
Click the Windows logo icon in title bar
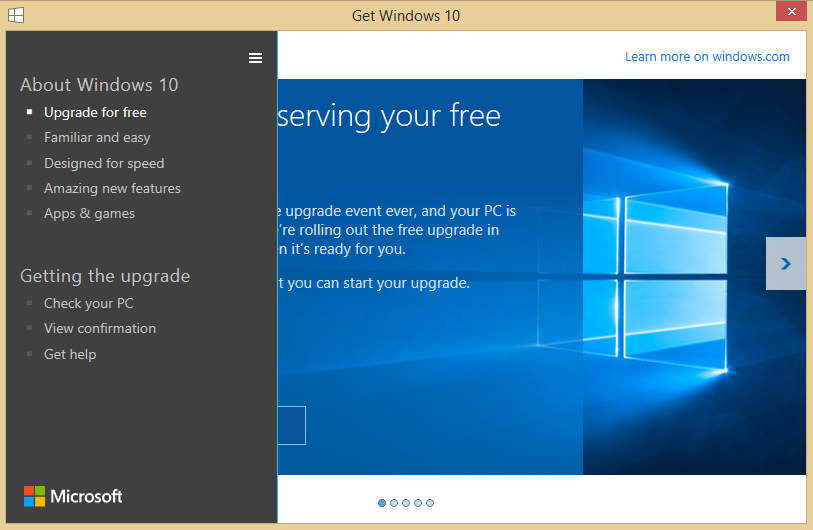click(x=16, y=15)
